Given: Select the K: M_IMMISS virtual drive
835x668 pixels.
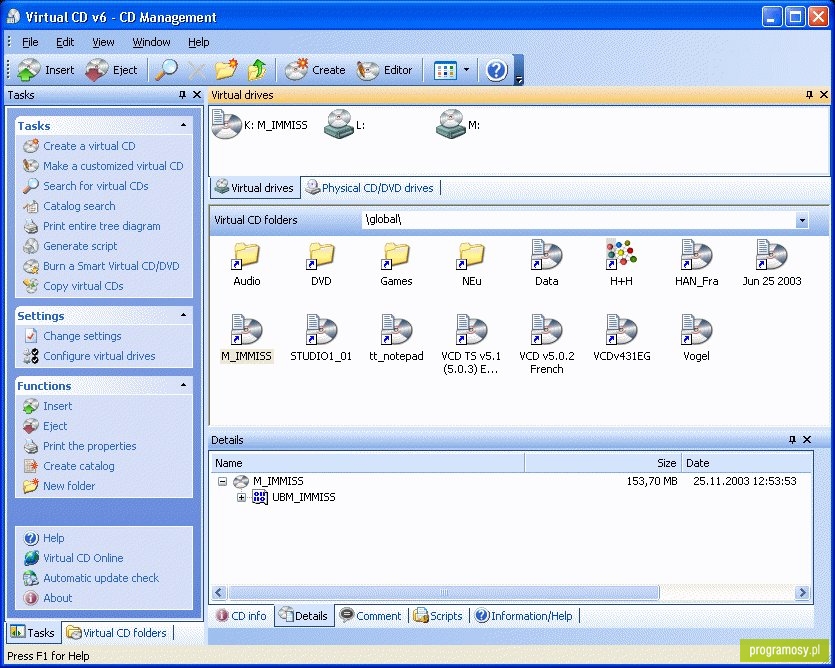Looking at the screenshot, I should pos(260,125).
